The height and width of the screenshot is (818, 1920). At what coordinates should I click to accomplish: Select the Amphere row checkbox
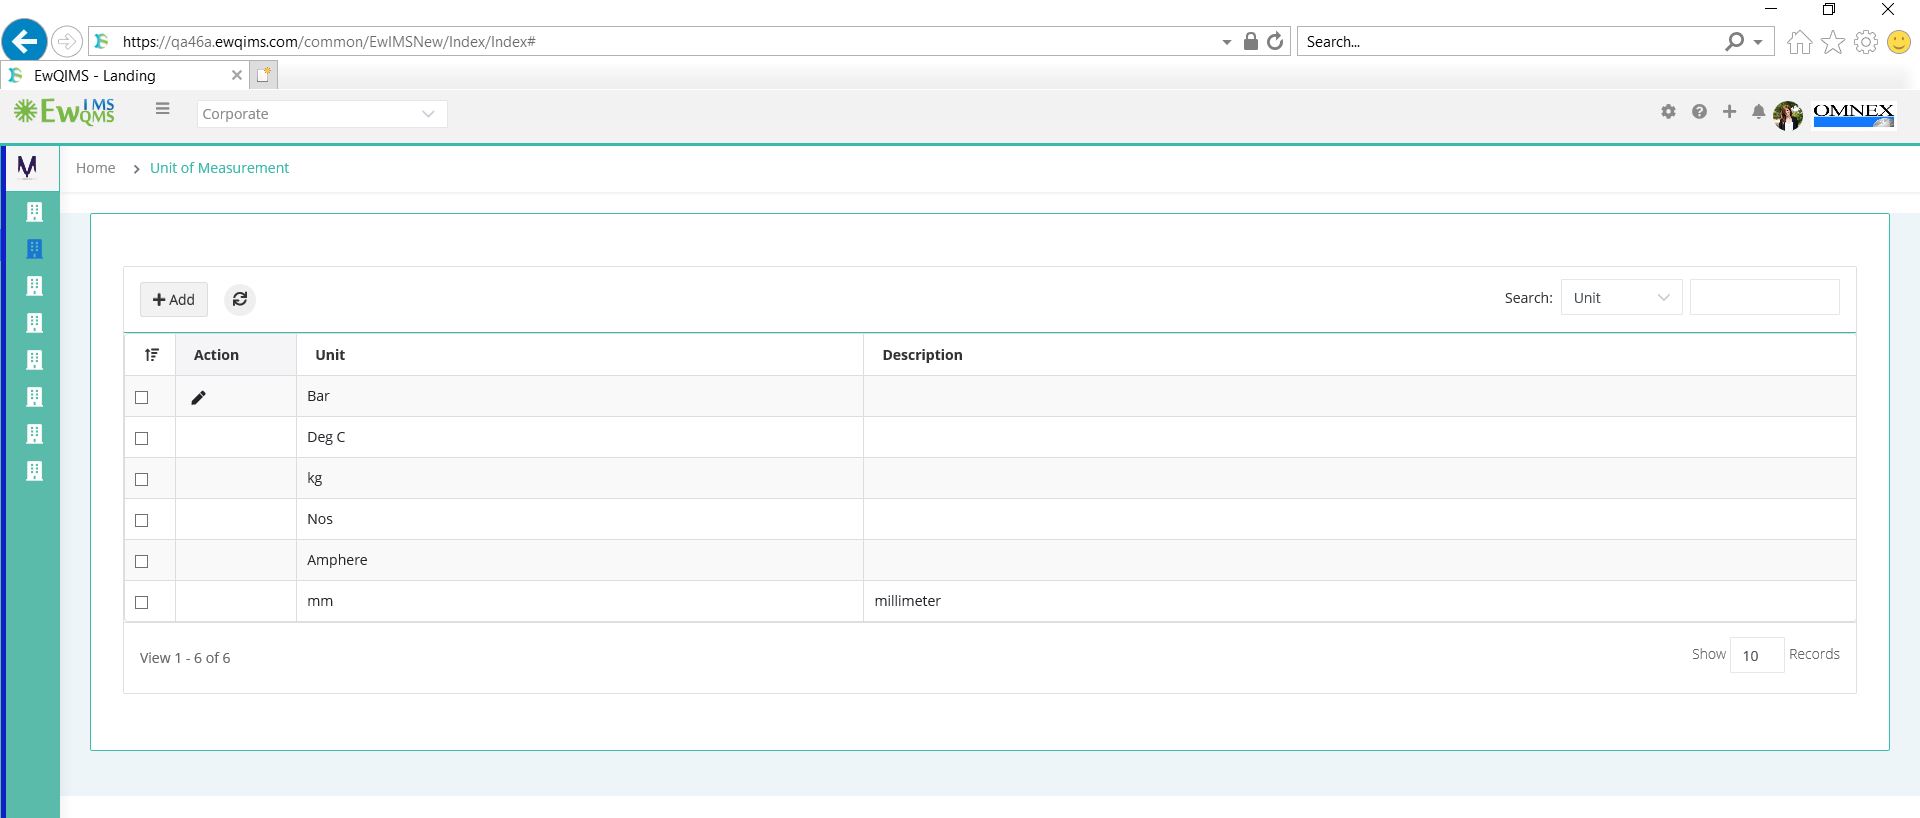click(x=141, y=561)
